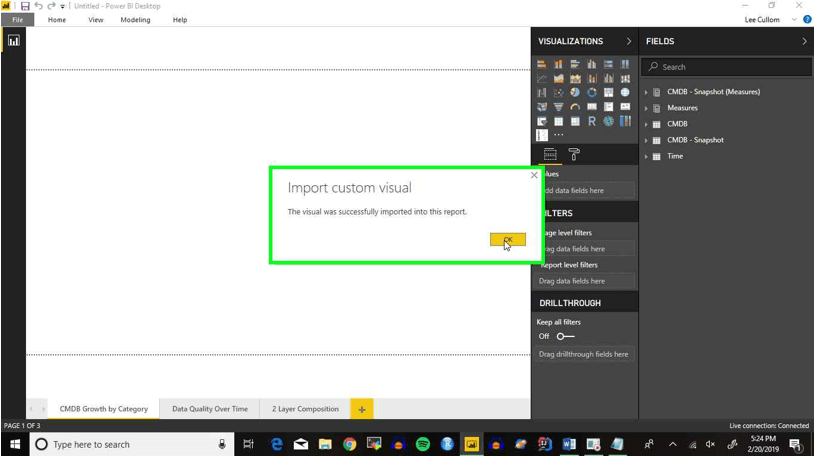The image size is (816, 456).
Task: Expand the CMDB table
Action: coord(646,124)
